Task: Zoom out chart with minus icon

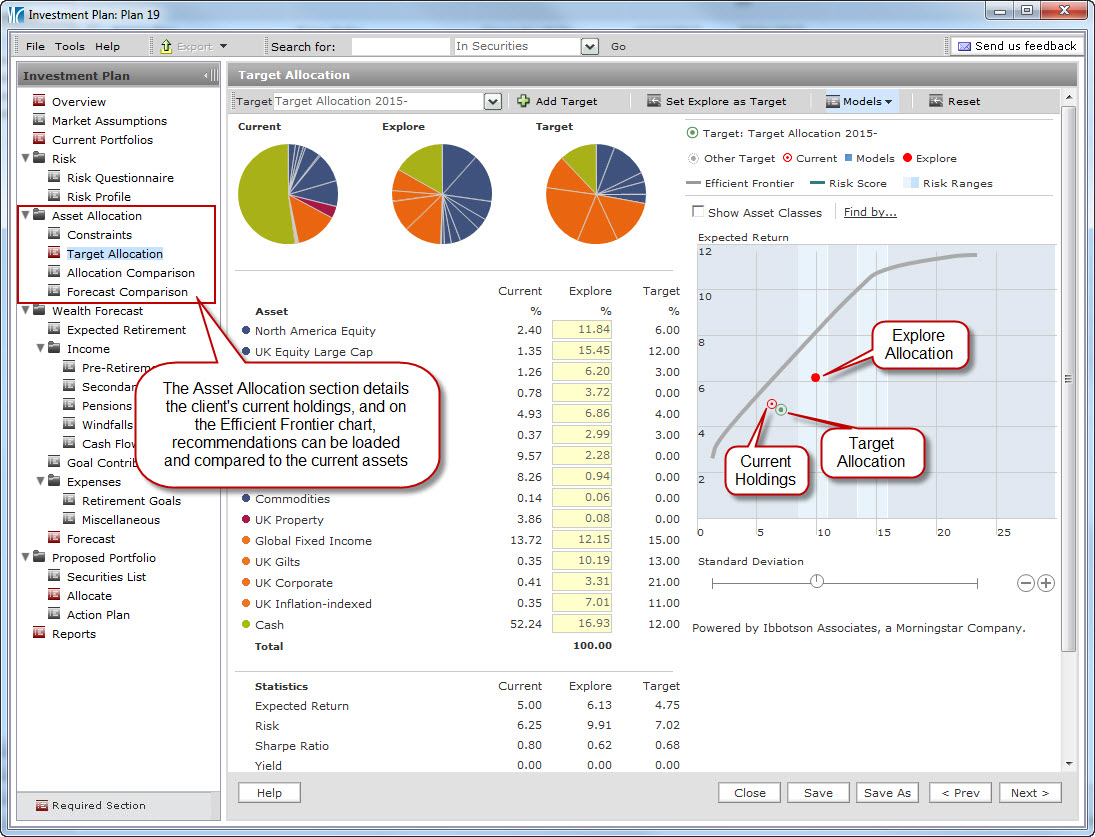Action: pos(1025,583)
